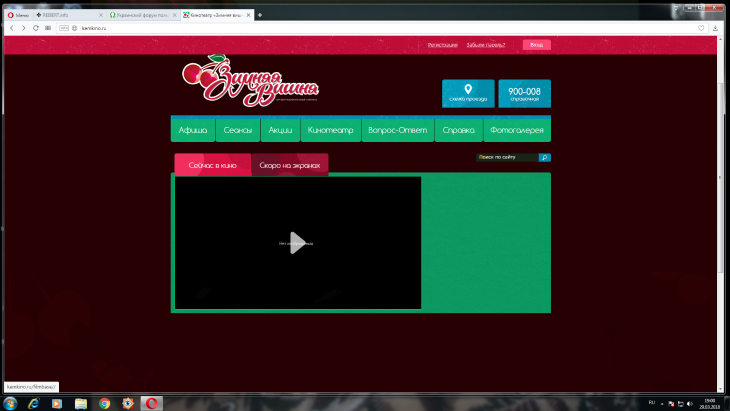Open the Opera Menu button

pyautogui.click(x=18, y=15)
